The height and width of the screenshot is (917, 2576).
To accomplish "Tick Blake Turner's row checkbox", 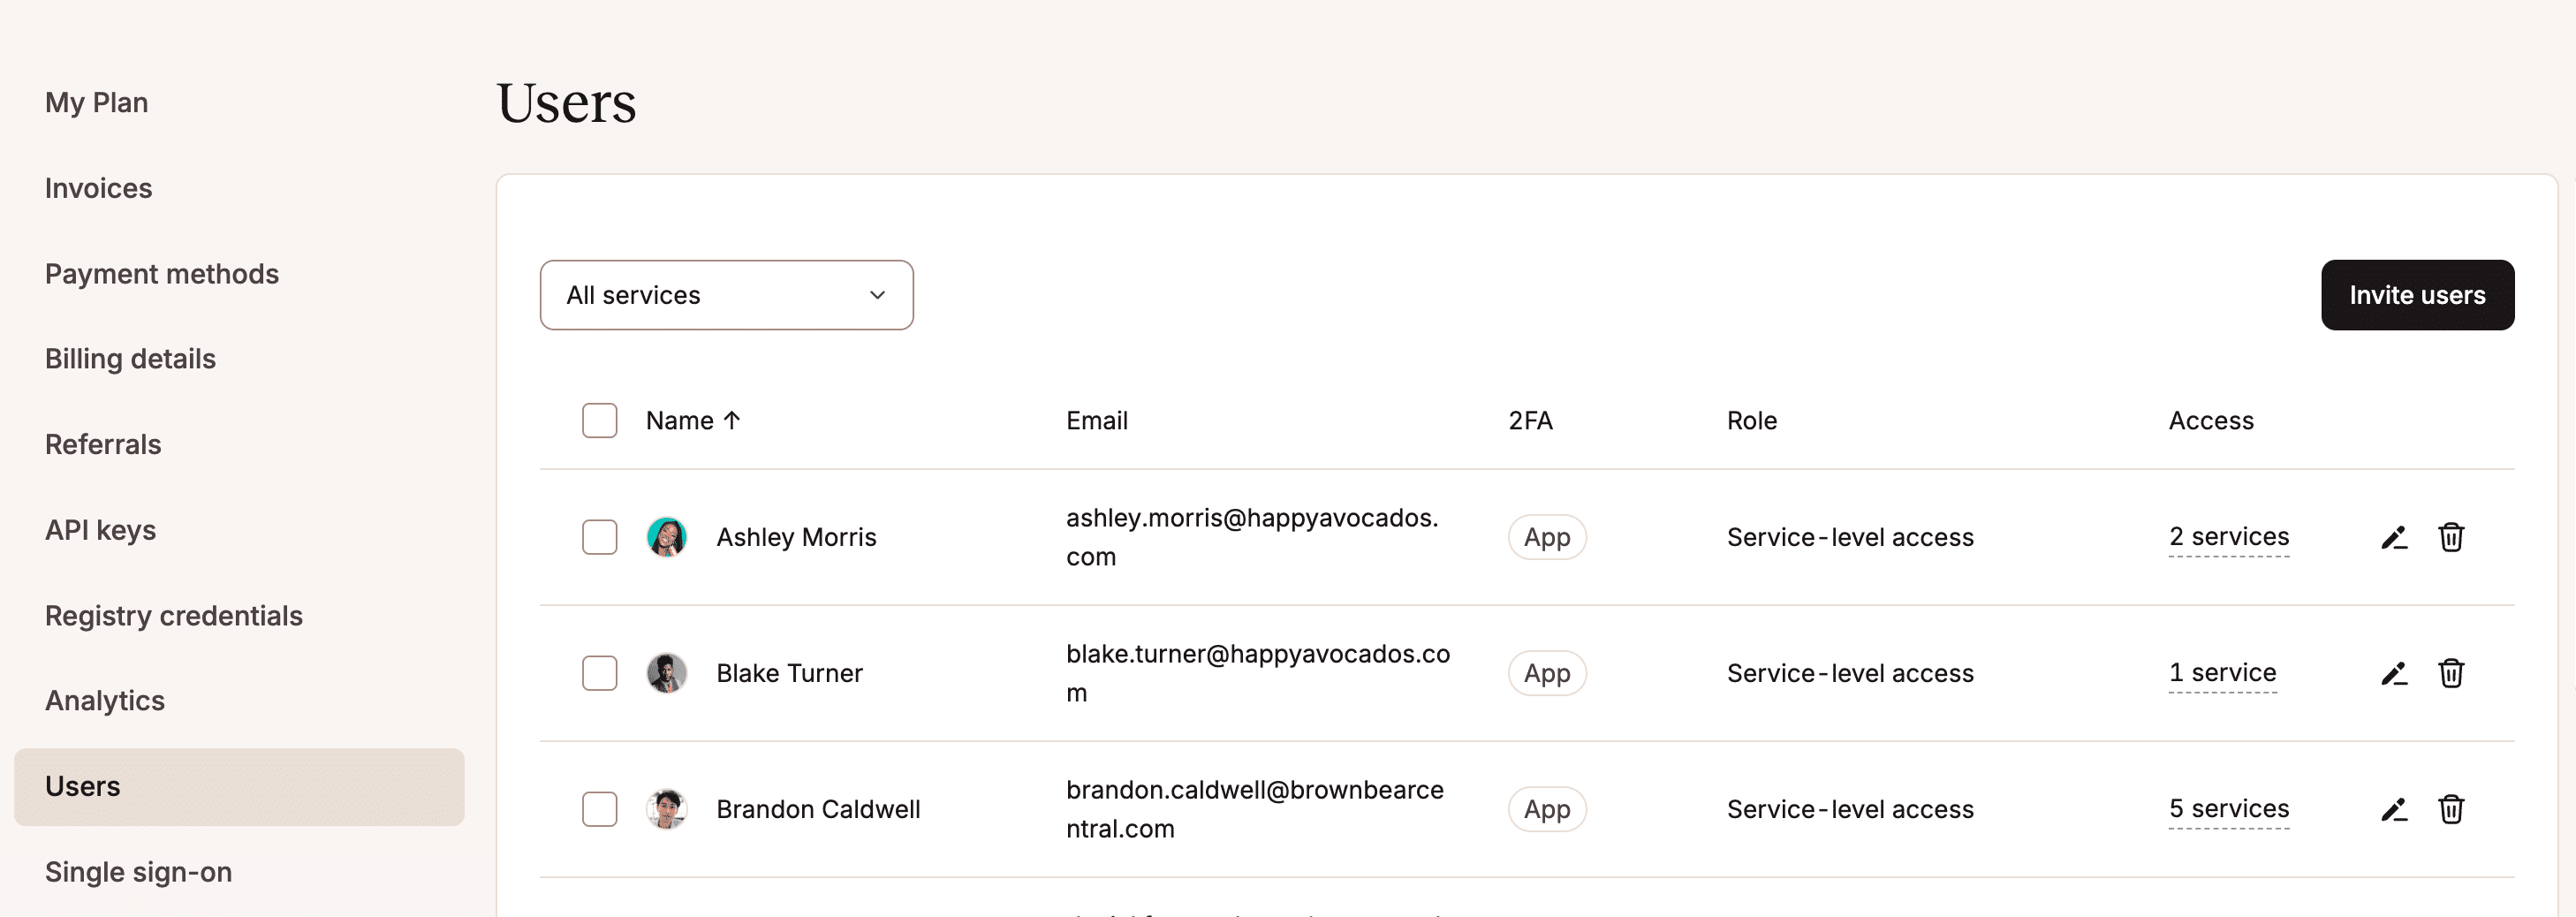I will click(599, 673).
